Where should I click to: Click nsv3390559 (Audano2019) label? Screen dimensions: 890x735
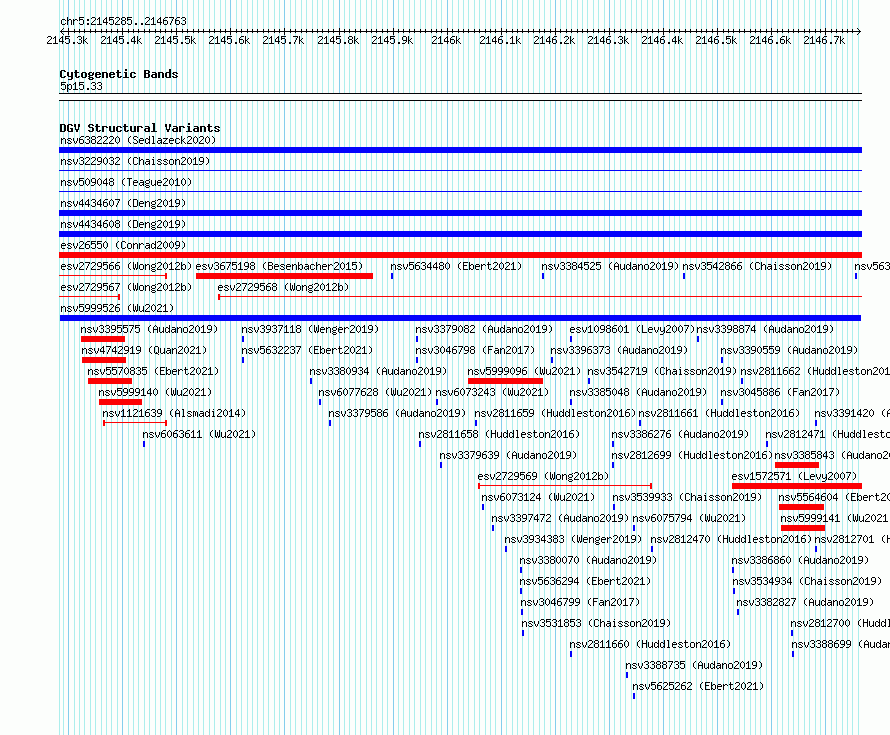click(x=790, y=350)
